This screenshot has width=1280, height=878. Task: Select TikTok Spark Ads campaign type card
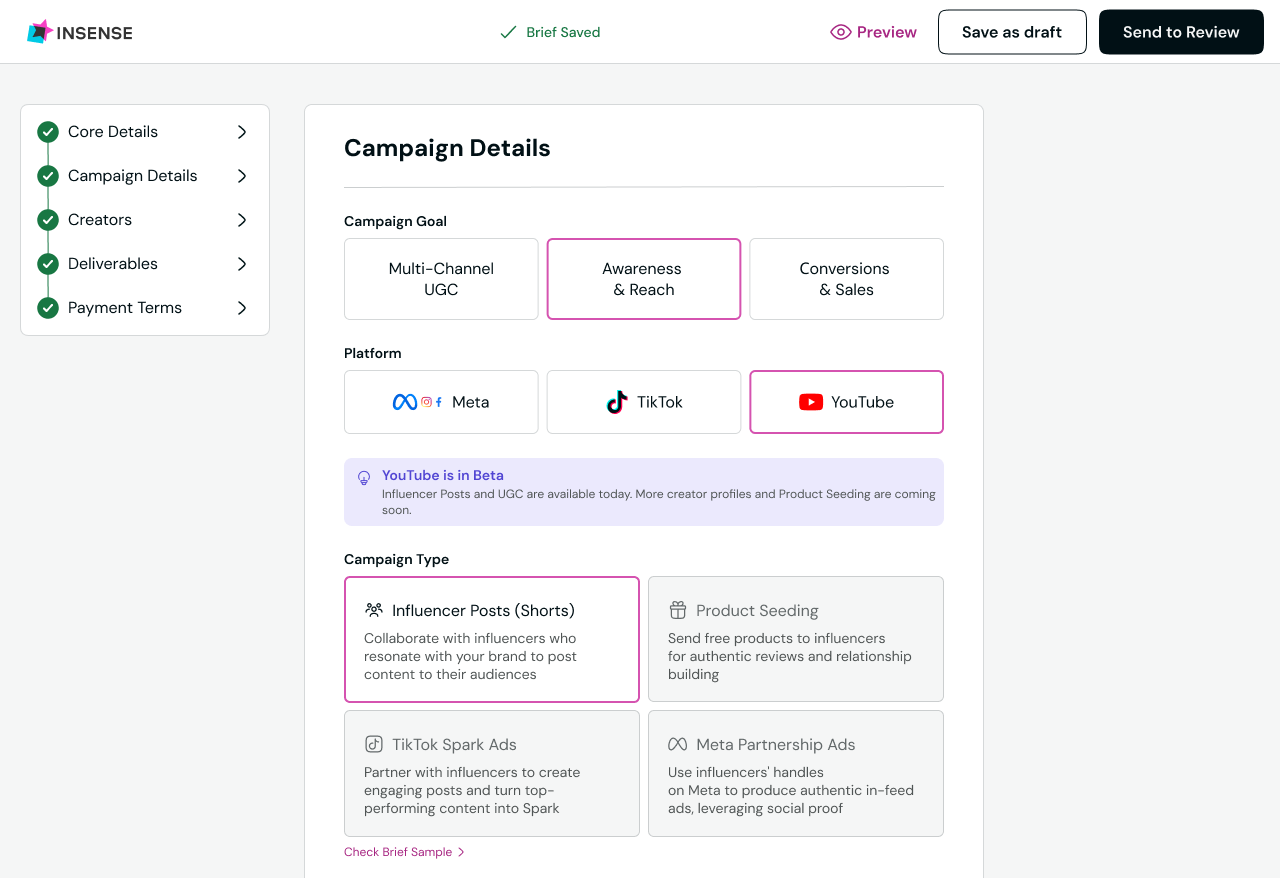coord(492,773)
